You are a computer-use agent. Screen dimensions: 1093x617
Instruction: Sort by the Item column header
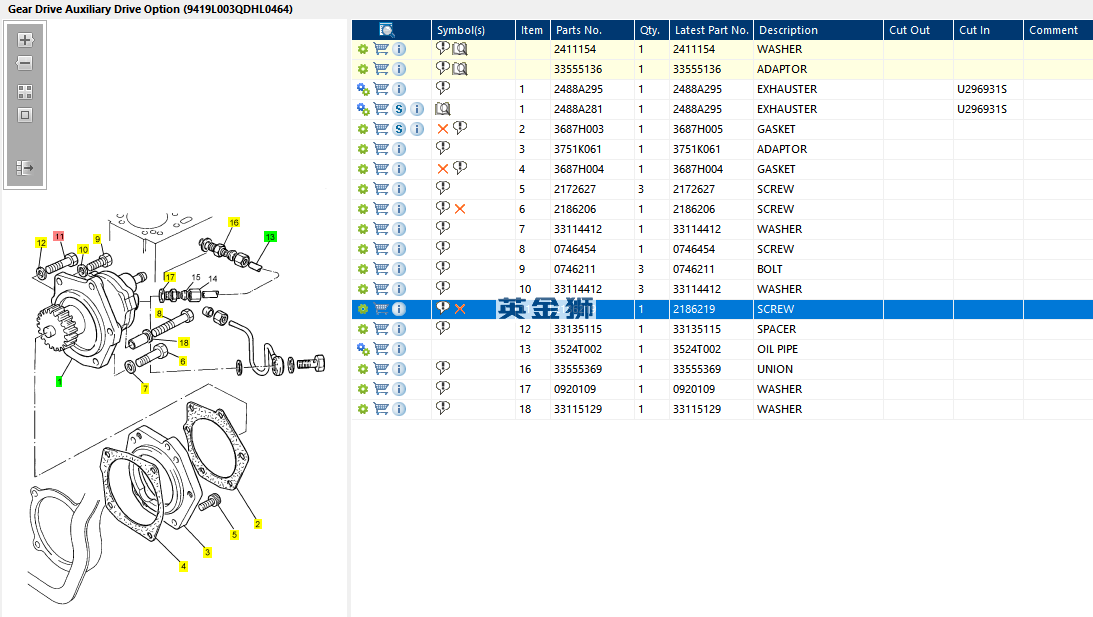coord(533,30)
